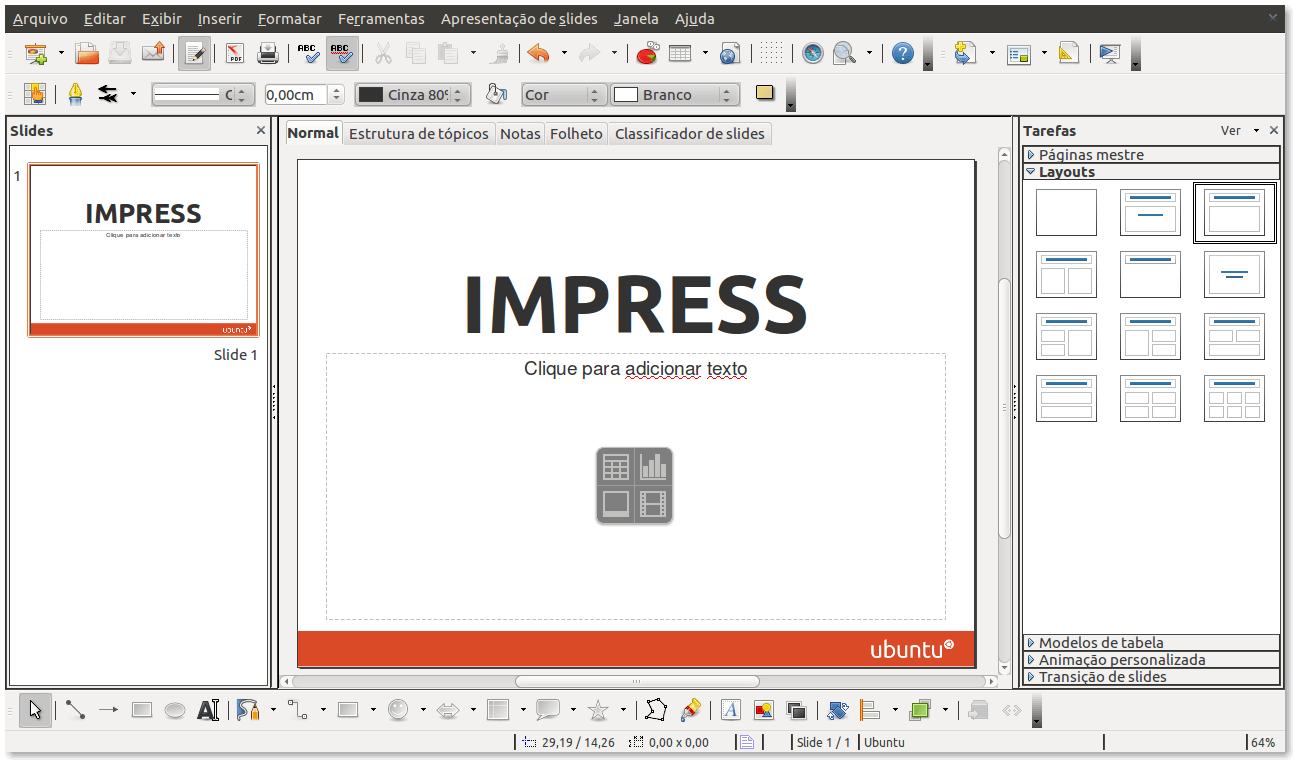Insert a table from the toolbar
This screenshot has width=1294, height=761.
(x=681, y=54)
